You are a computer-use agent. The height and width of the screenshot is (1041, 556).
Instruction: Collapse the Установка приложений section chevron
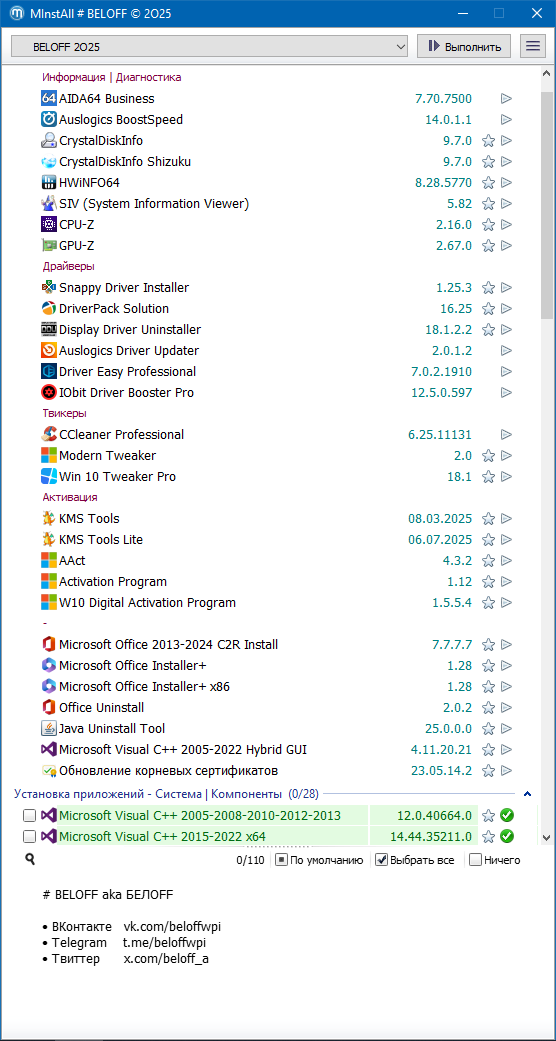(527, 793)
